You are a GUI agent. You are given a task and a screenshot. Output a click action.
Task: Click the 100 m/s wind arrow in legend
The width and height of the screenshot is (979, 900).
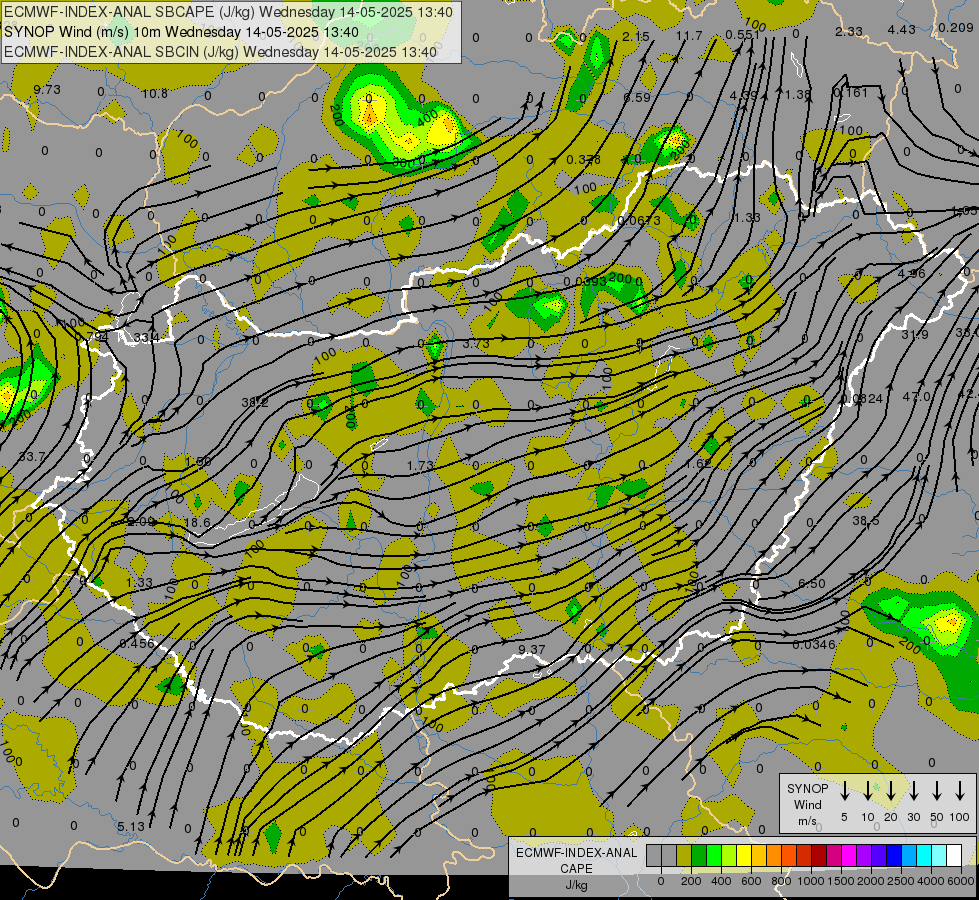(x=960, y=791)
